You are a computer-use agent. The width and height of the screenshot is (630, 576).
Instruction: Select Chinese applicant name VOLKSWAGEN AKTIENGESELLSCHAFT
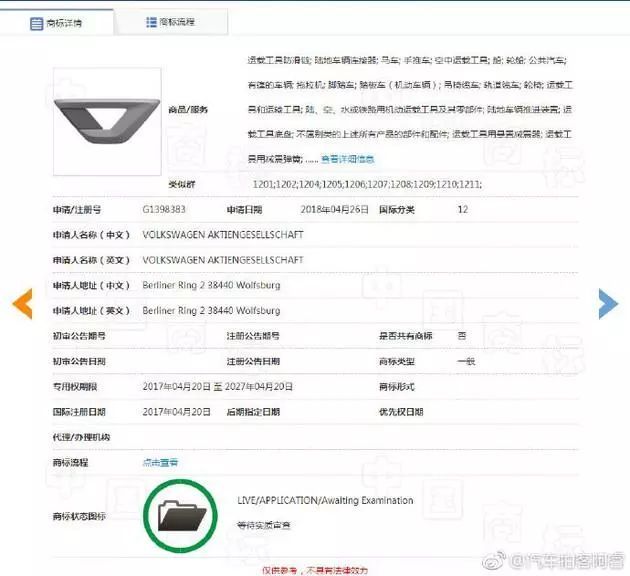tap(223, 235)
